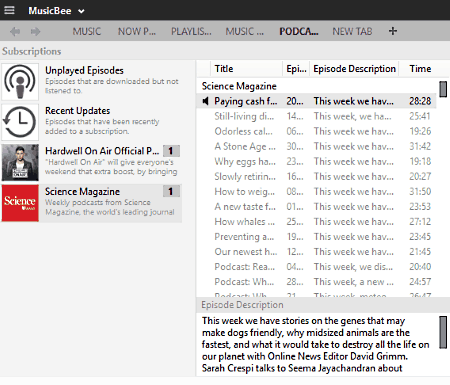Click the now-playing speaker icon
This screenshot has height=385, width=450.
[205, 101]
